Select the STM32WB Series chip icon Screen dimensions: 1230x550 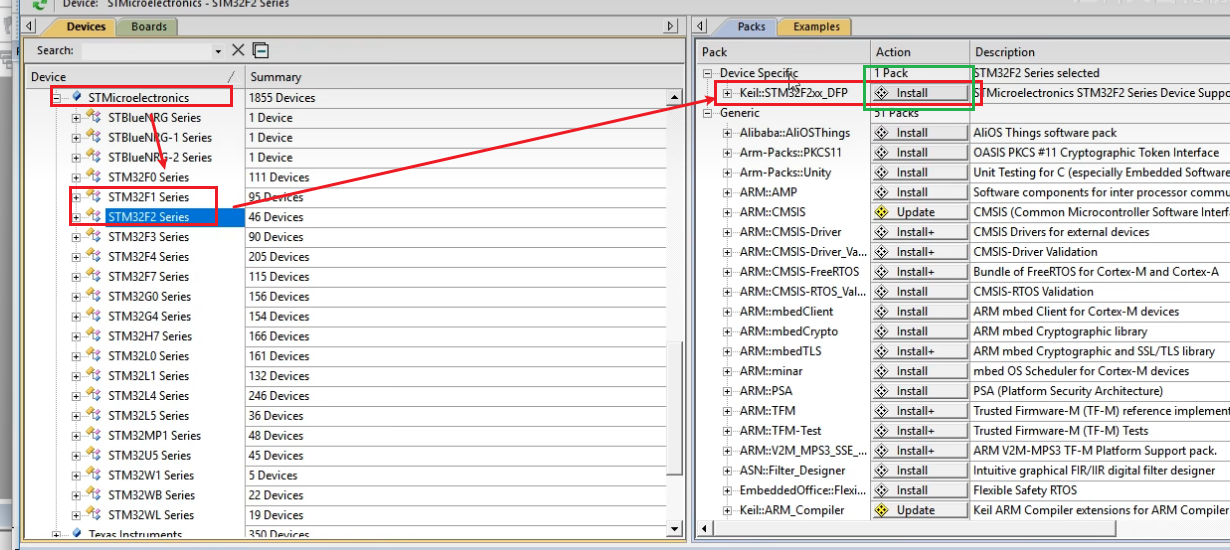click(94, 494)
